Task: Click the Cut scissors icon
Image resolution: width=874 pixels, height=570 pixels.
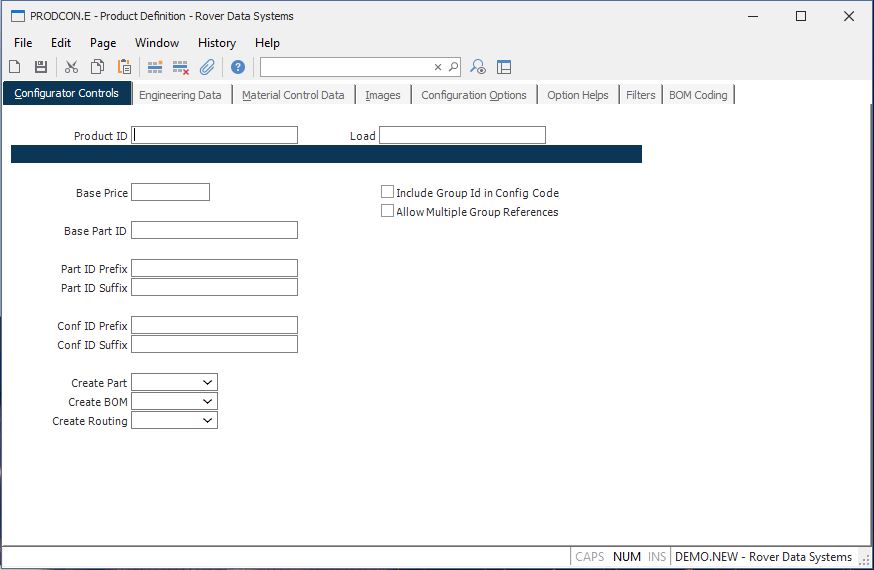Action: click(71, 67)
